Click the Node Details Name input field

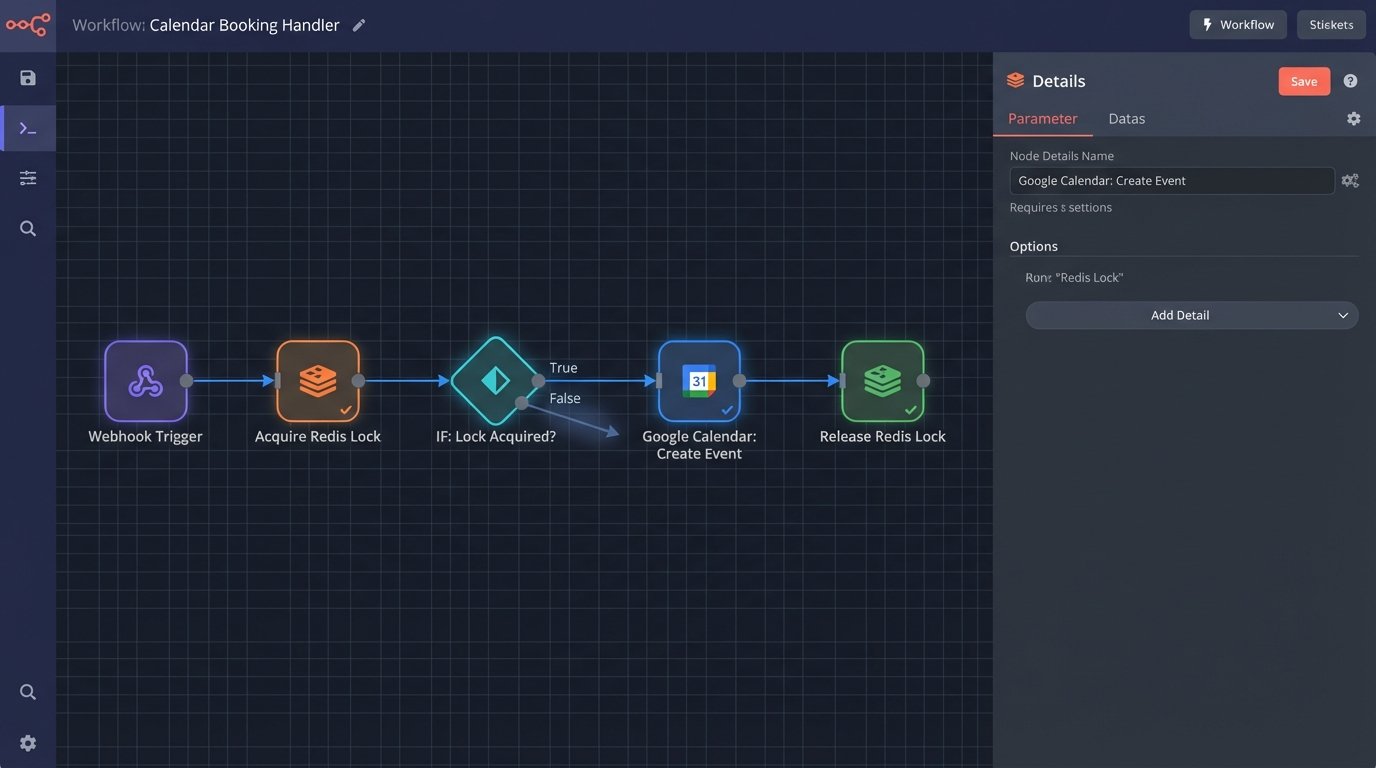point(1171,181)
